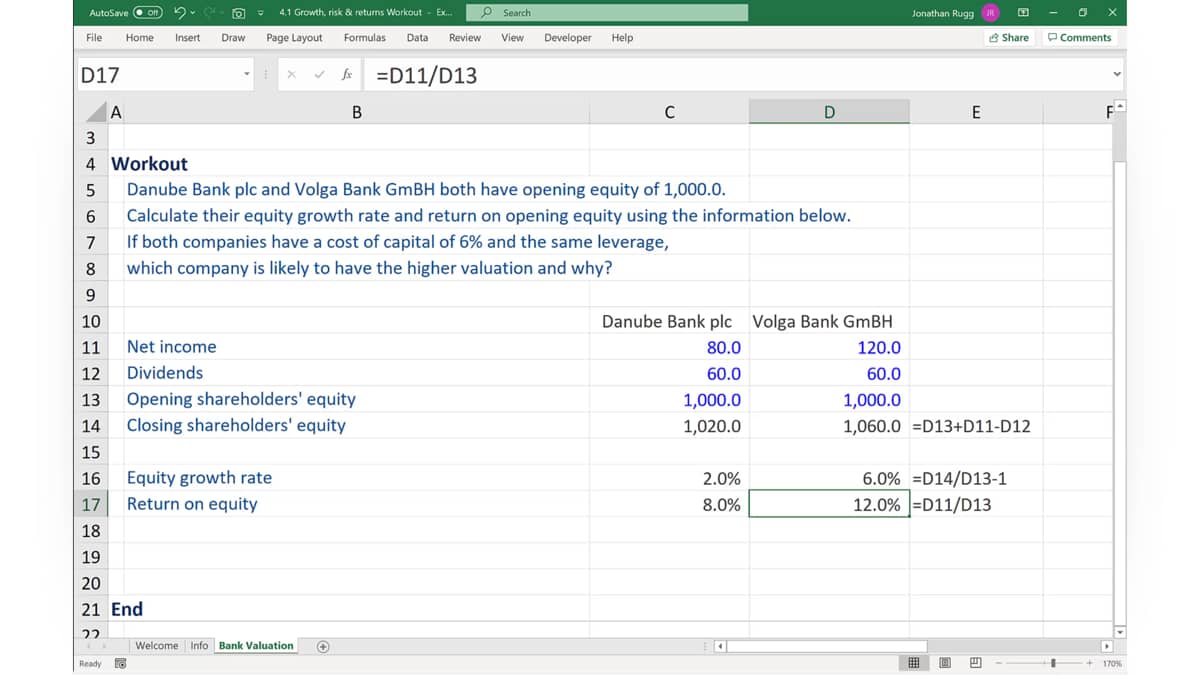Select row 11 header
The height and width of the screenshot is (675, 1200).
pos(91,347)
